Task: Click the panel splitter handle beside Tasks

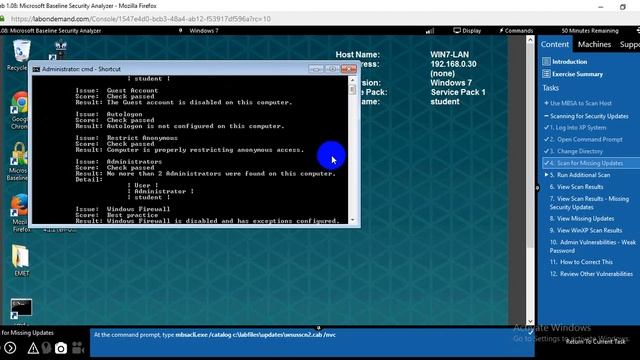Action: [537, 188]
